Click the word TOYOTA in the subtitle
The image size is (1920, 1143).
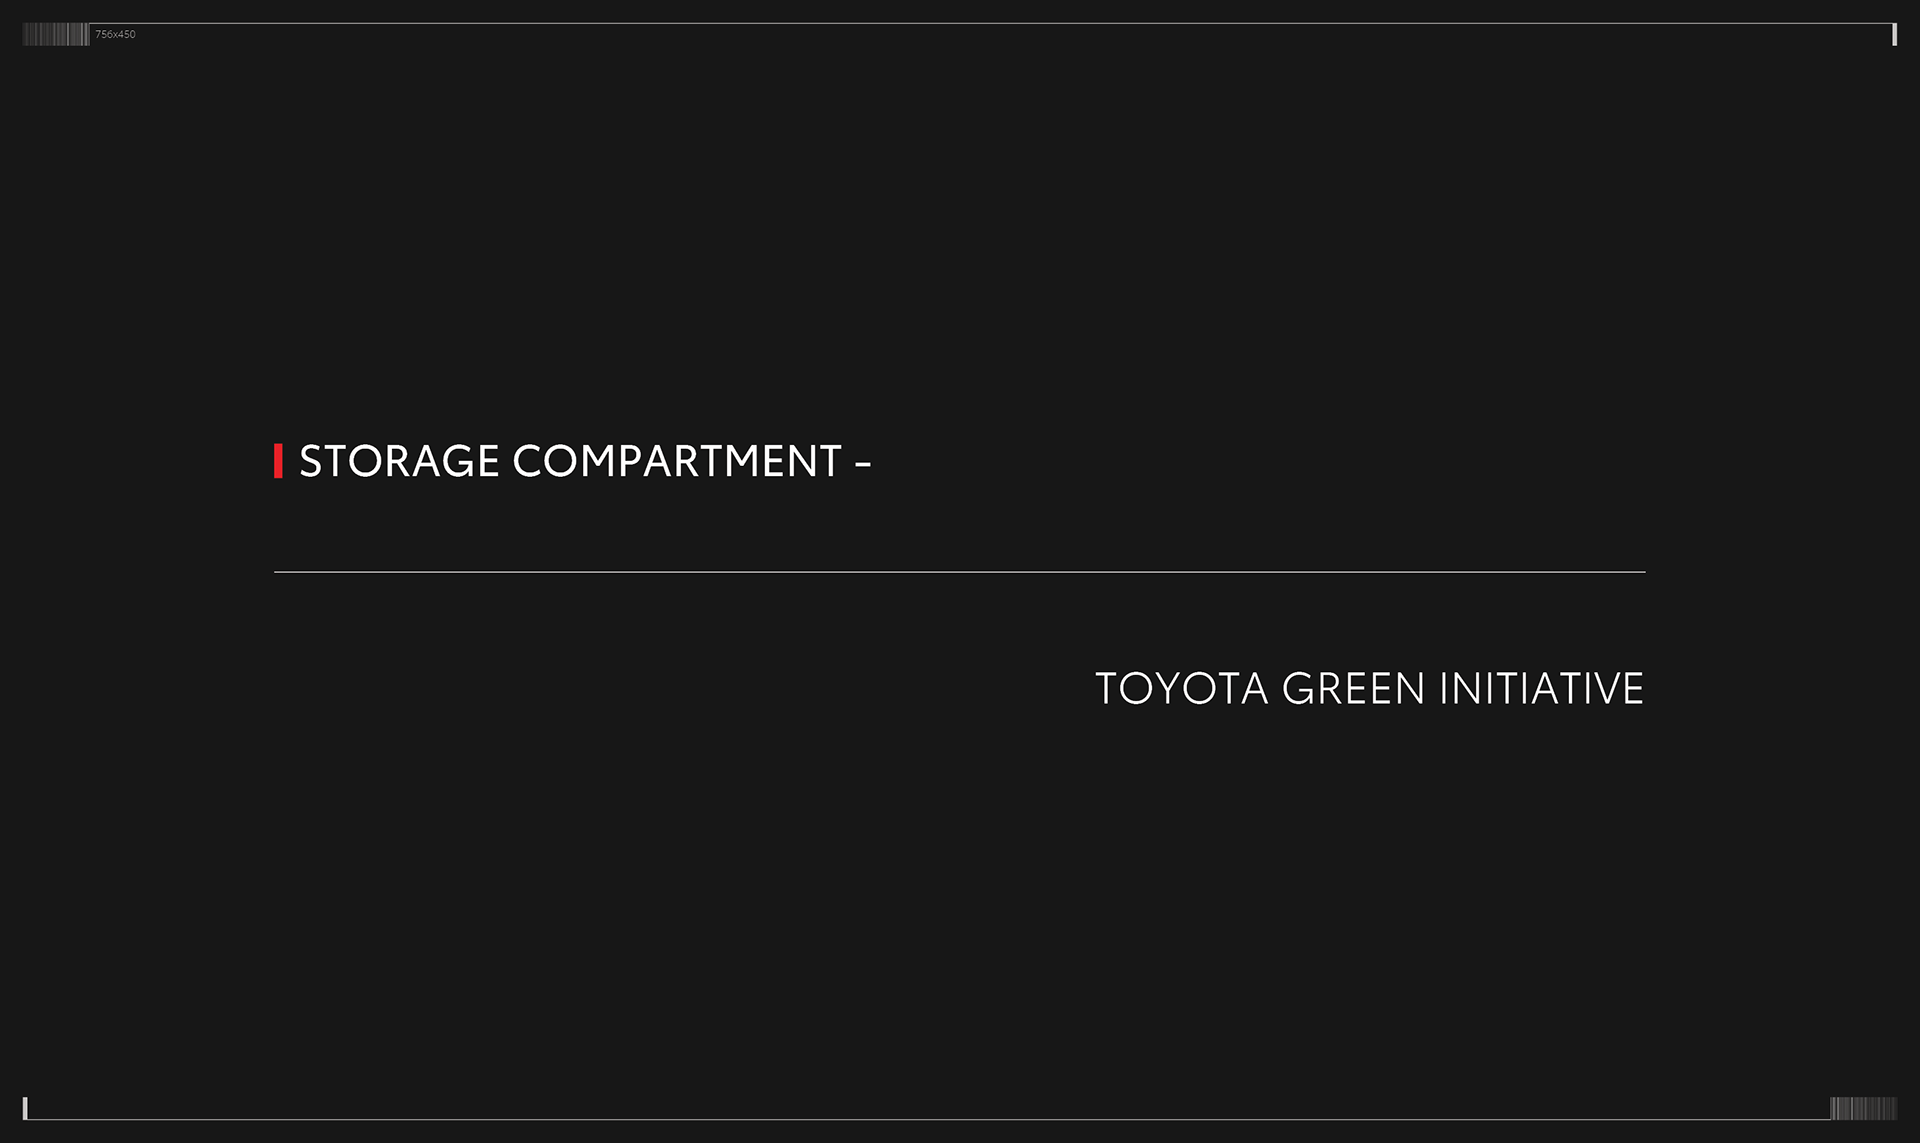point(1181,689)
